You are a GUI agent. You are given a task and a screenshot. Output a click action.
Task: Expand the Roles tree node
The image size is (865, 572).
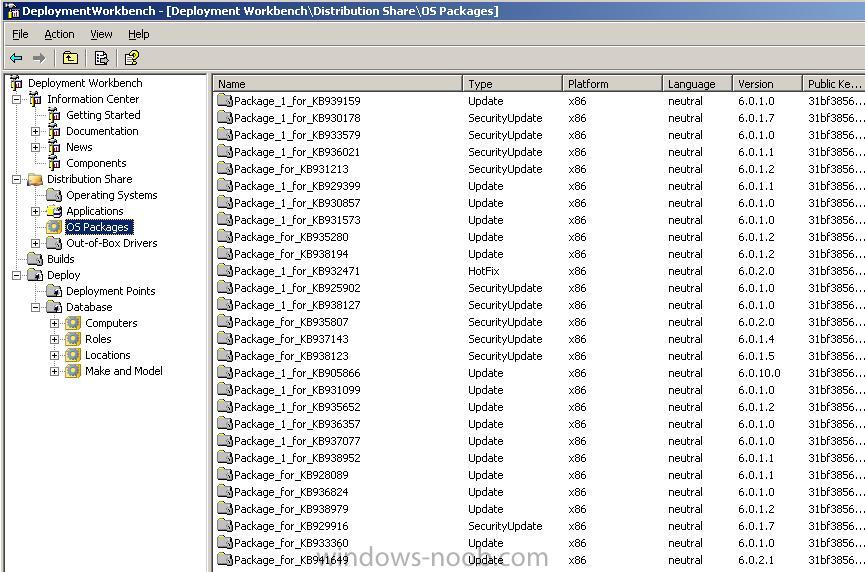tap(54, 339)
